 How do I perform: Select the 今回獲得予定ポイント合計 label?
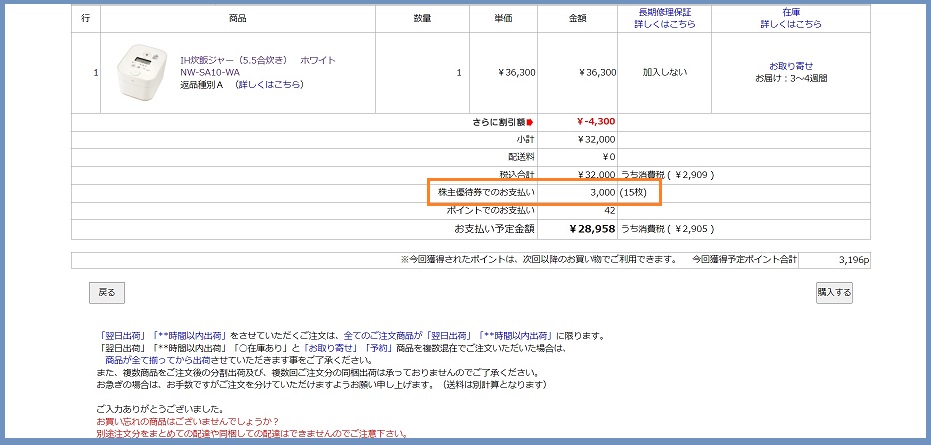pyautogui.click(x=745, y=260)
